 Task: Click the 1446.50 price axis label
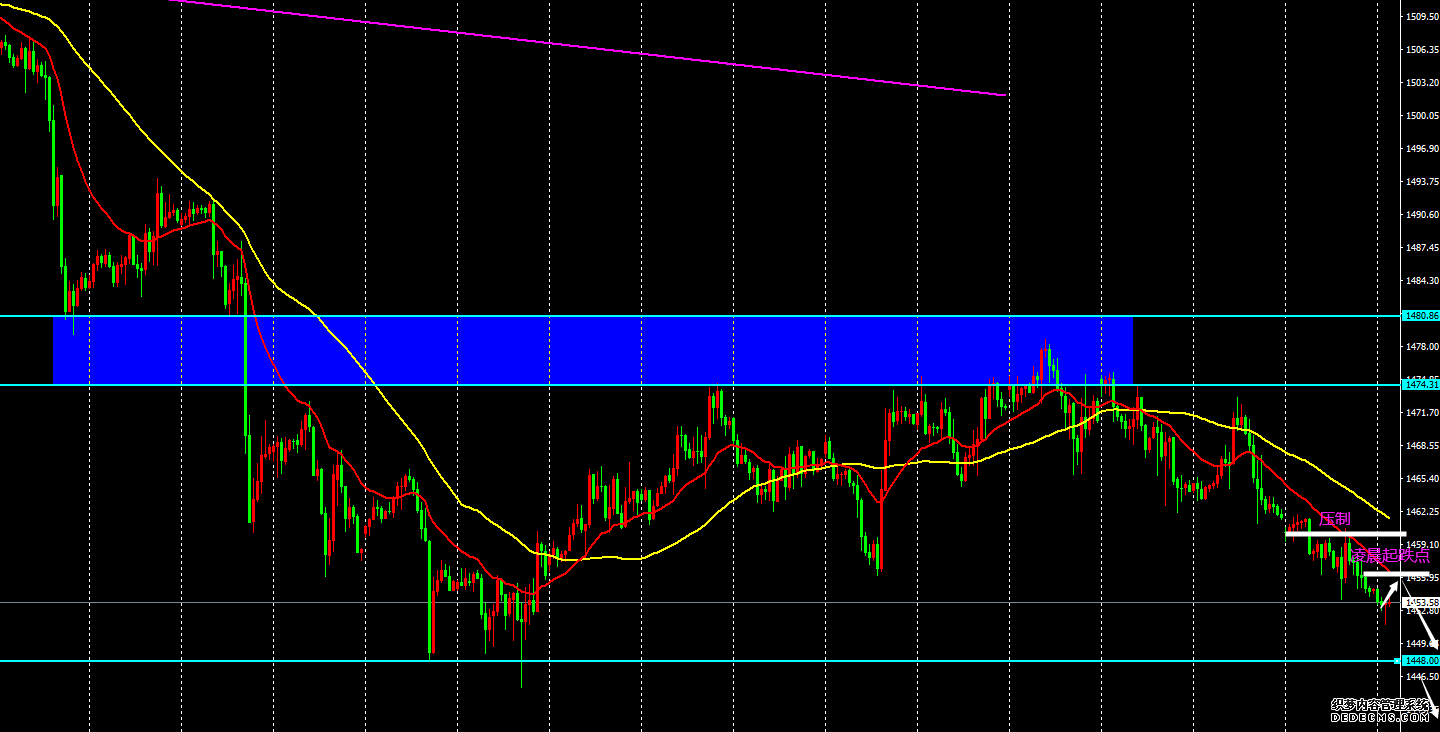1421,677
